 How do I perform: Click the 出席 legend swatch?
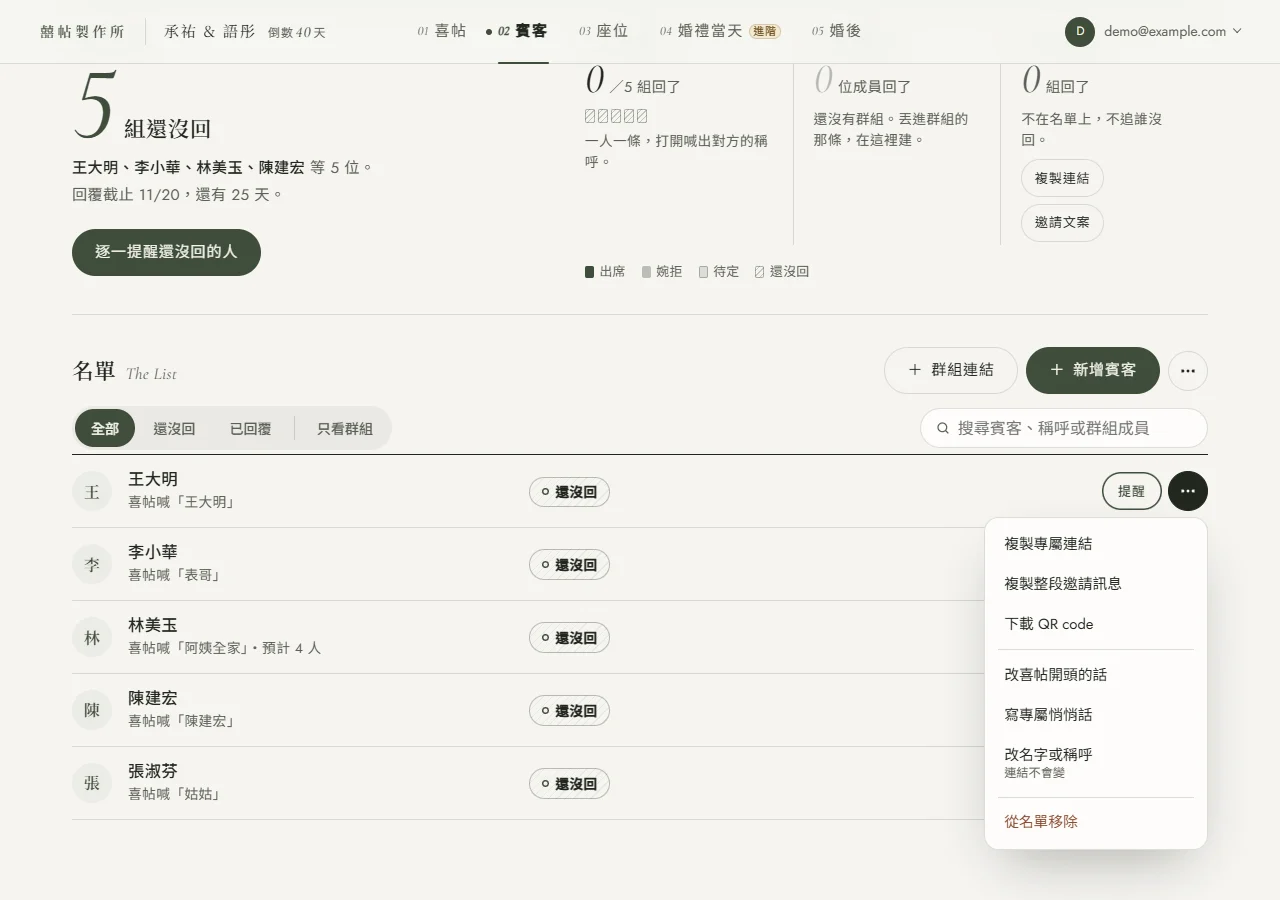click(589, 272)
